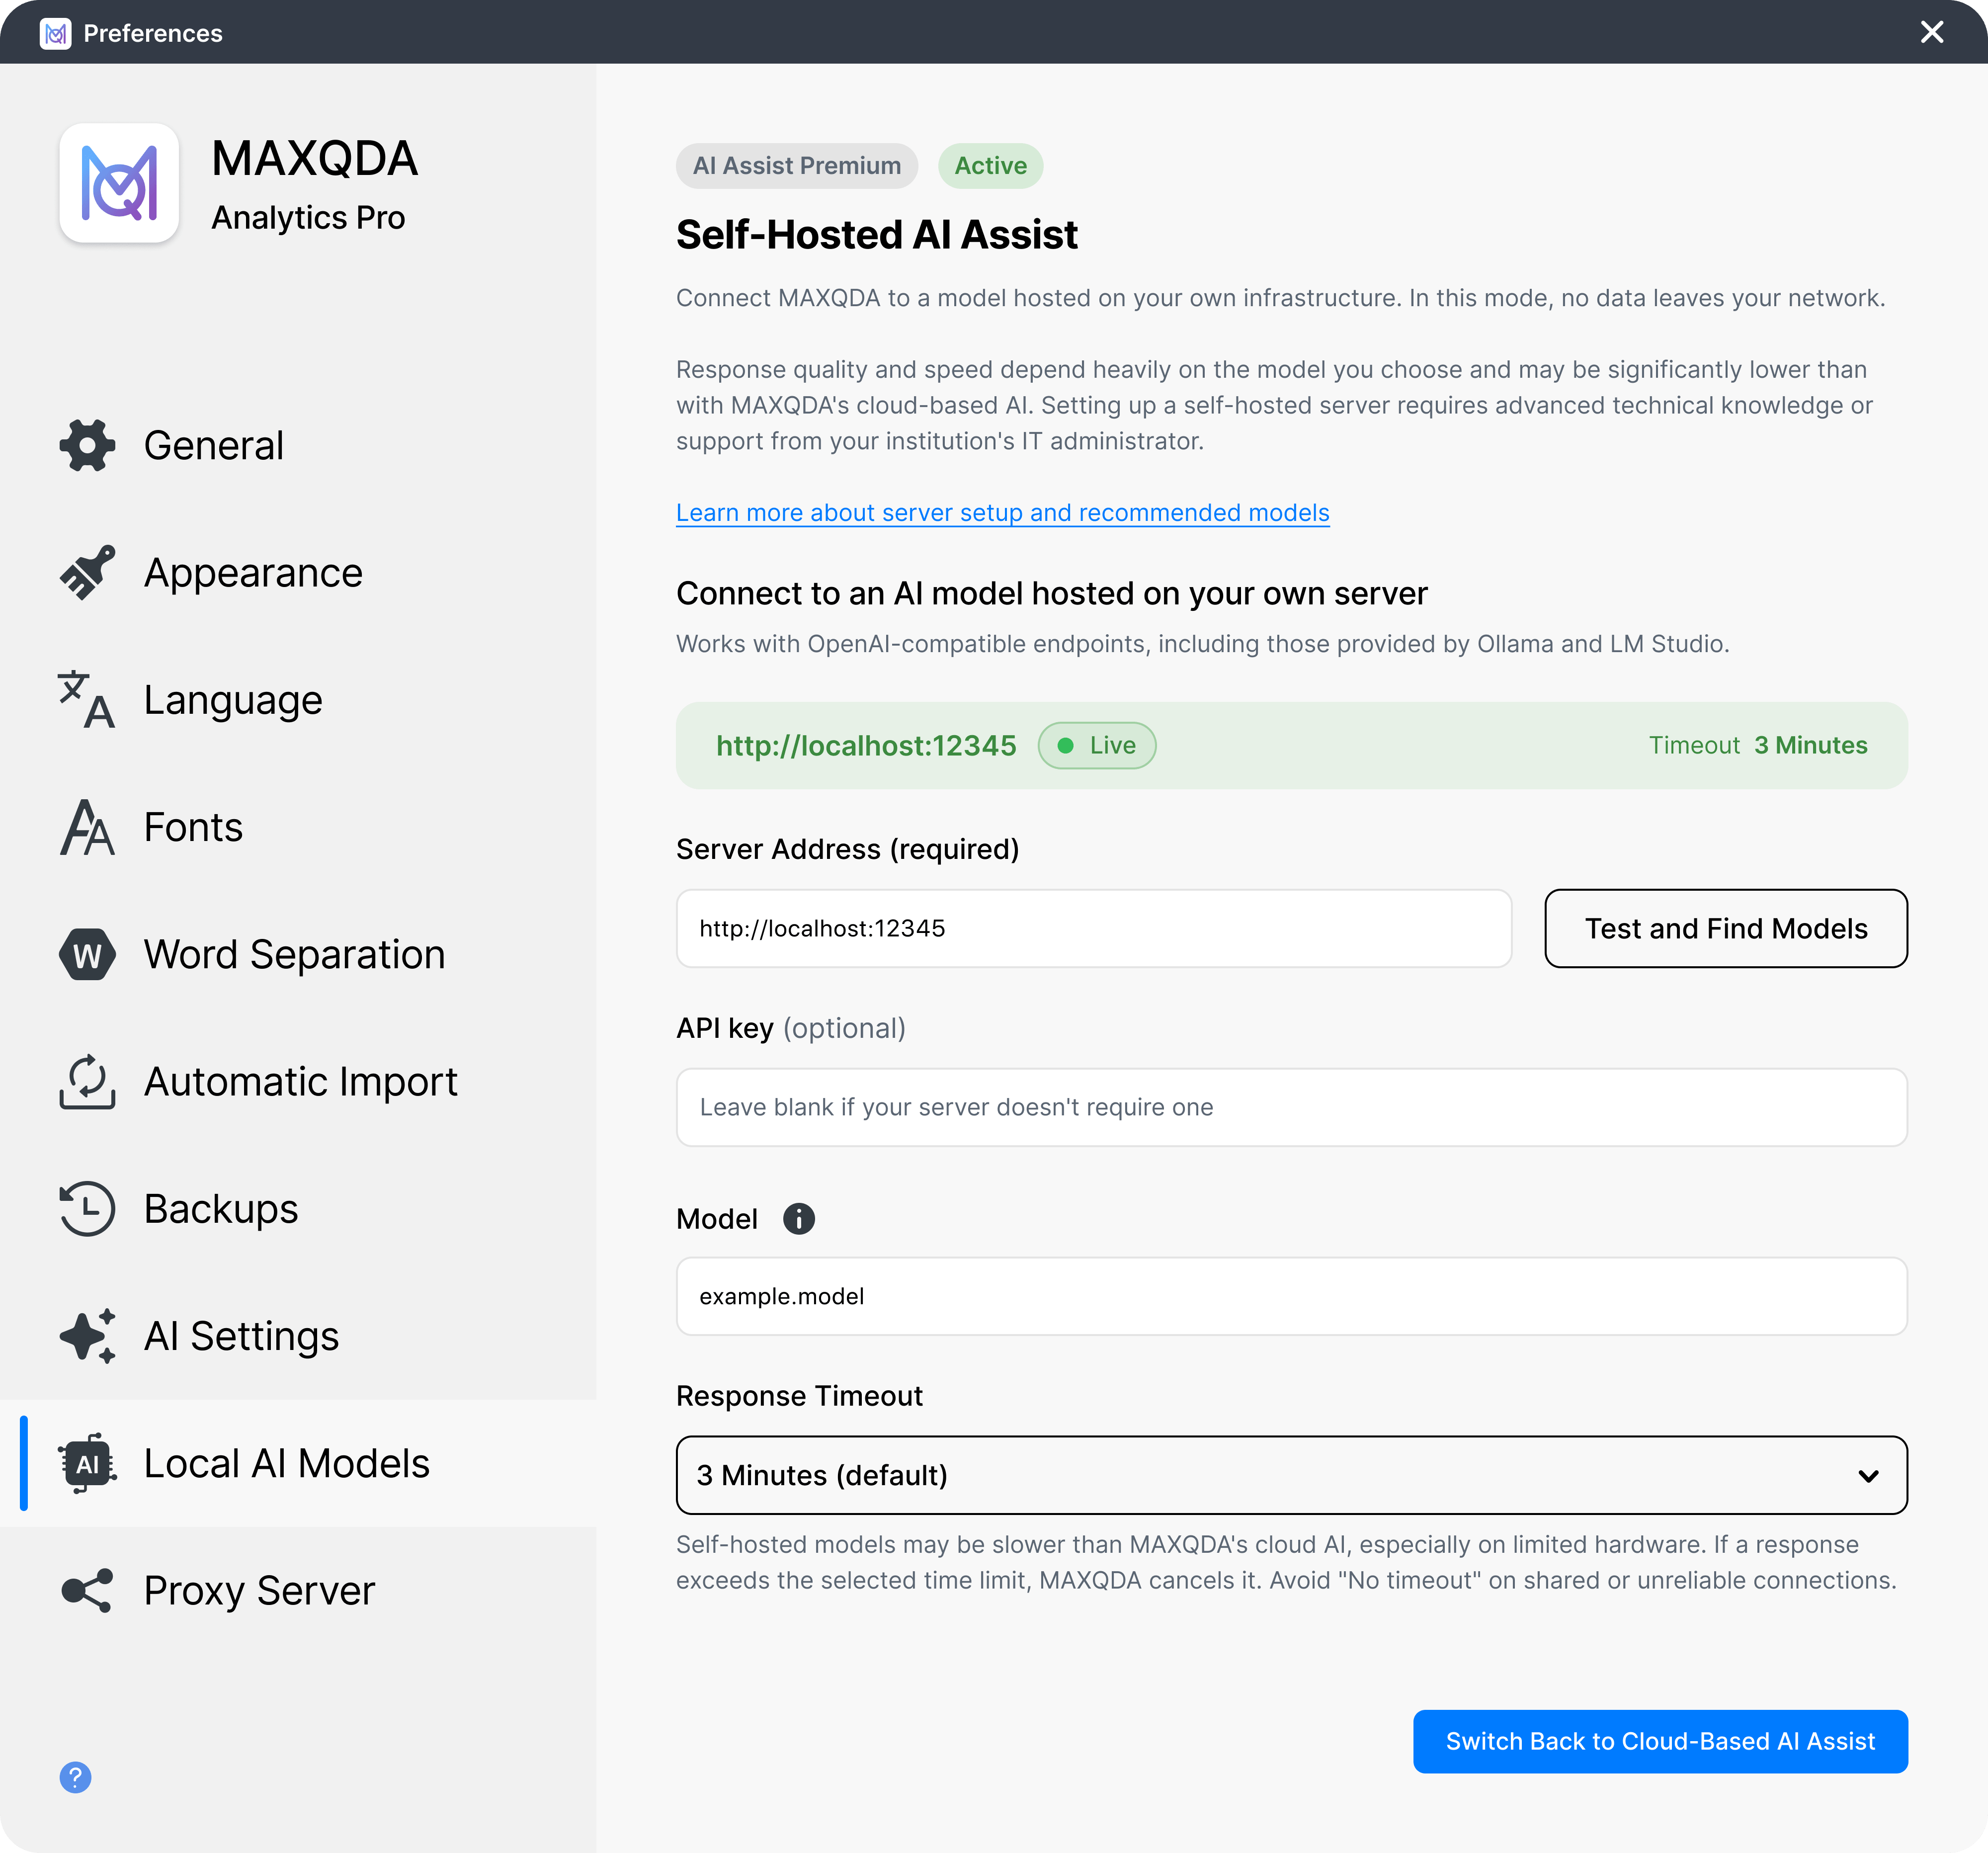This screenshot has width=1988, height=1853.
Task: Open the General preferences section
Action: 298,446
